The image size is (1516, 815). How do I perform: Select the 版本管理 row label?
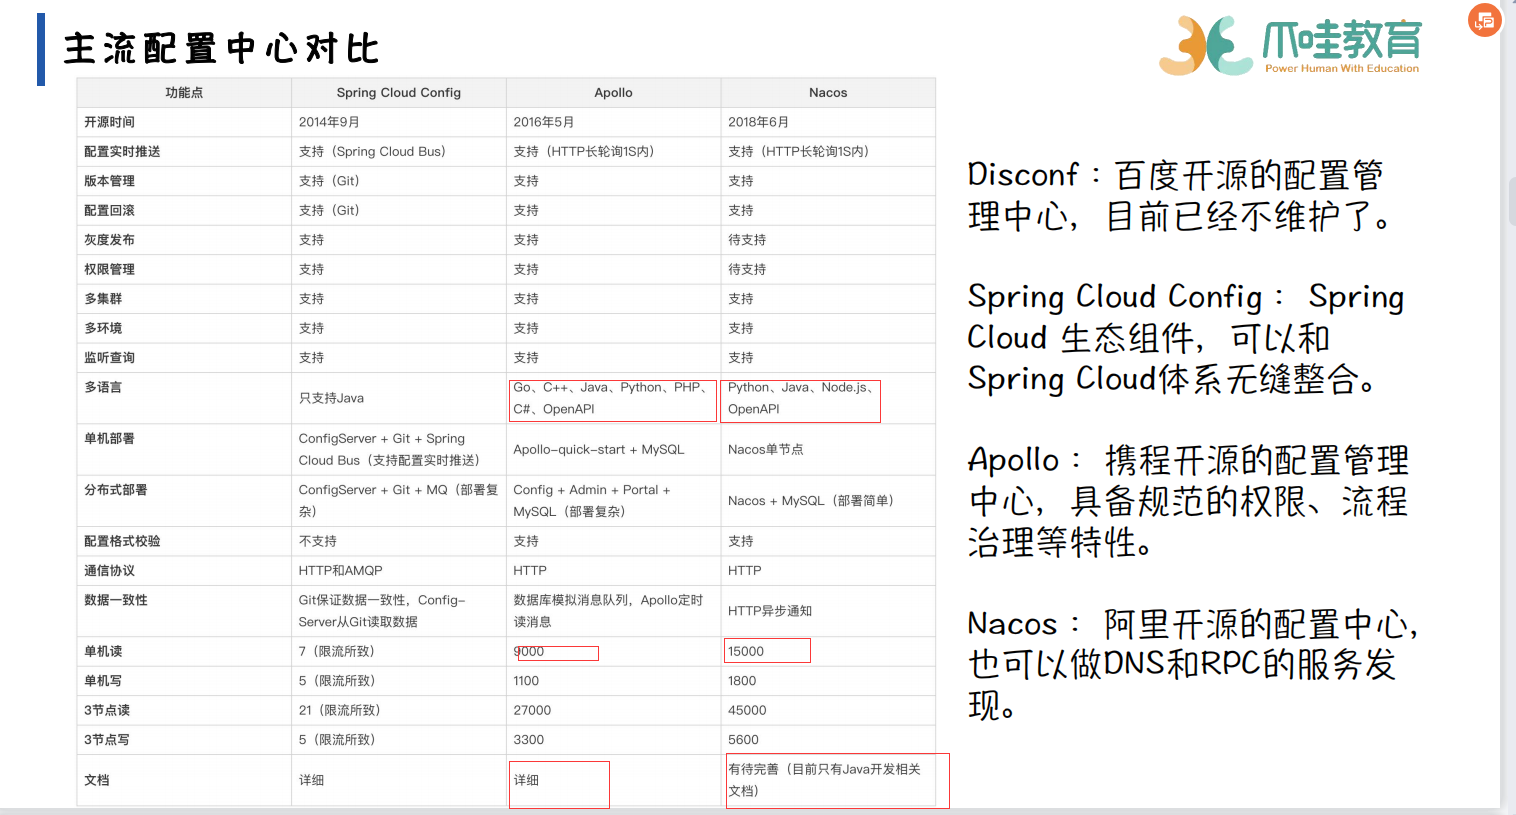click(x=109, y=181)
